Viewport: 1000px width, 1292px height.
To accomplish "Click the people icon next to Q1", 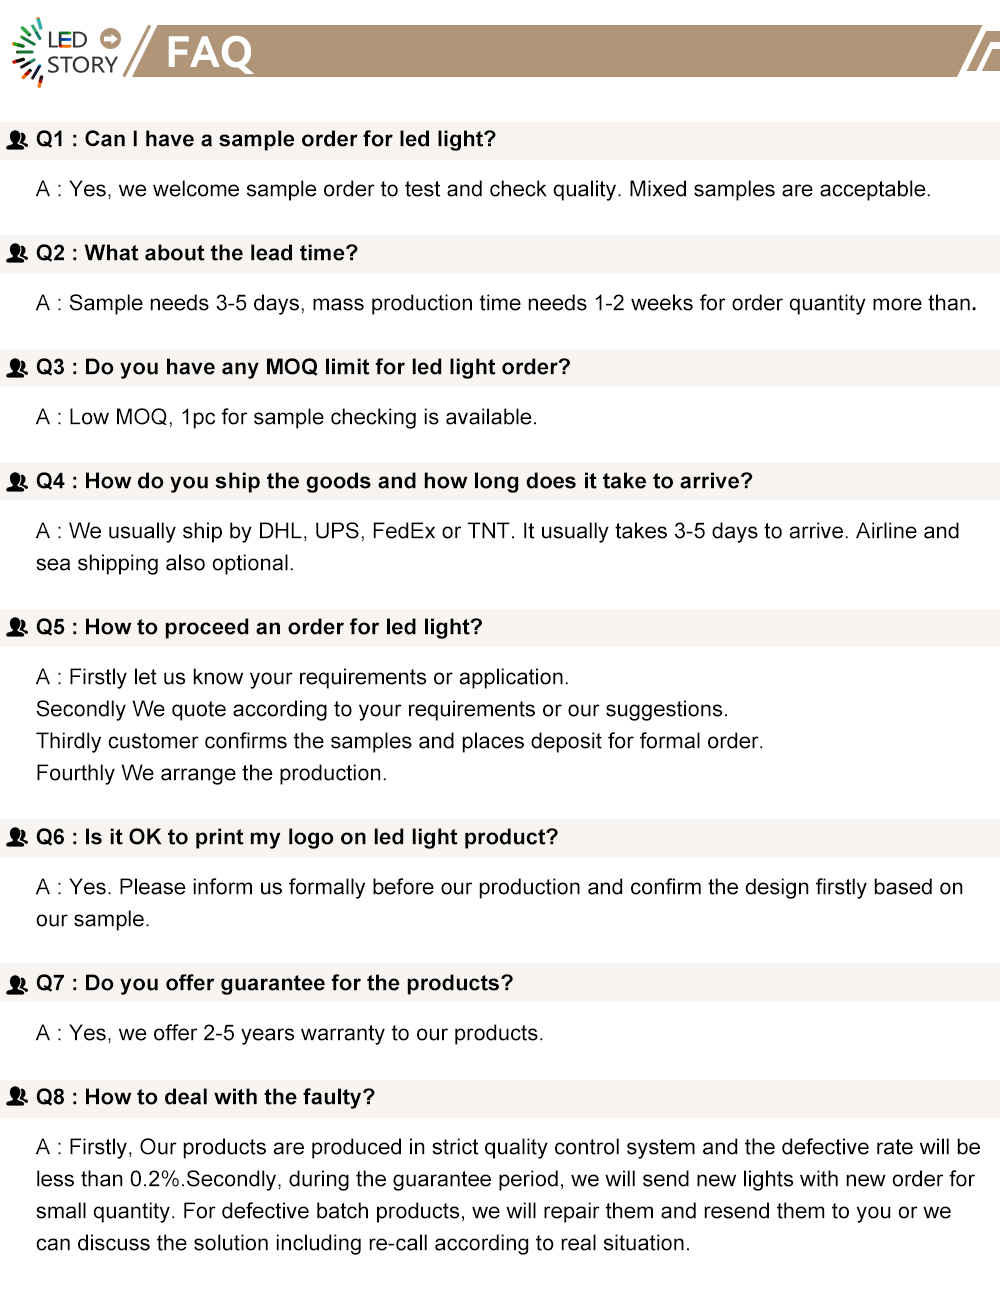I will (x=17, y=140).
